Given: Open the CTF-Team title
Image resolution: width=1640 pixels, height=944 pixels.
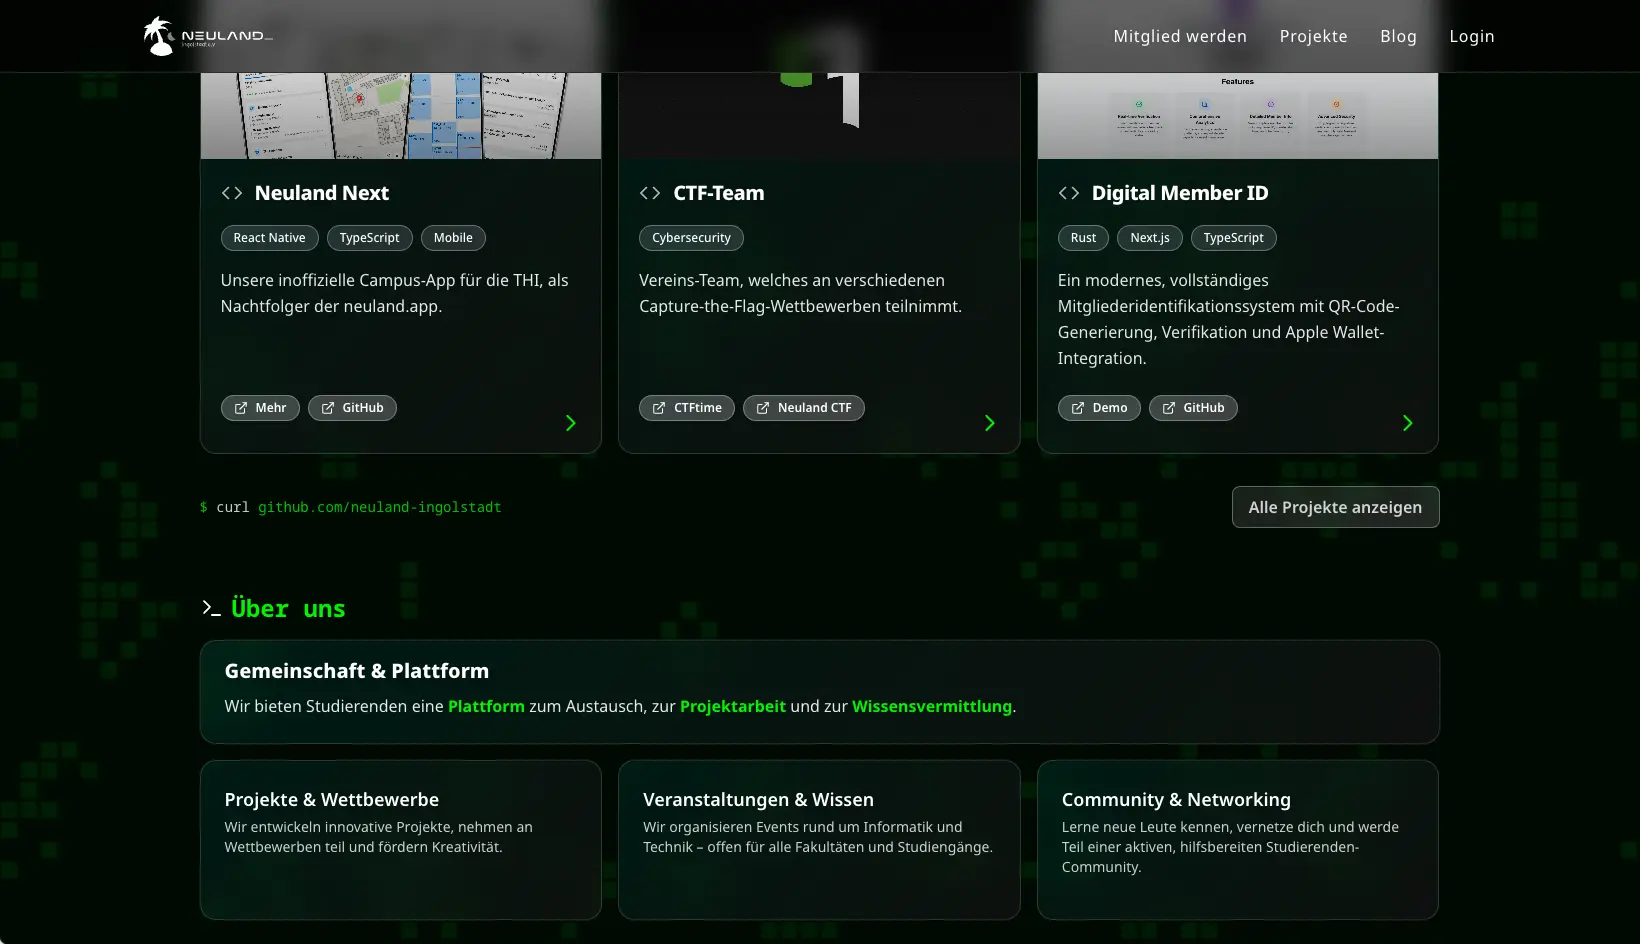Looking at the screenshot, I should tap(719, 193).
